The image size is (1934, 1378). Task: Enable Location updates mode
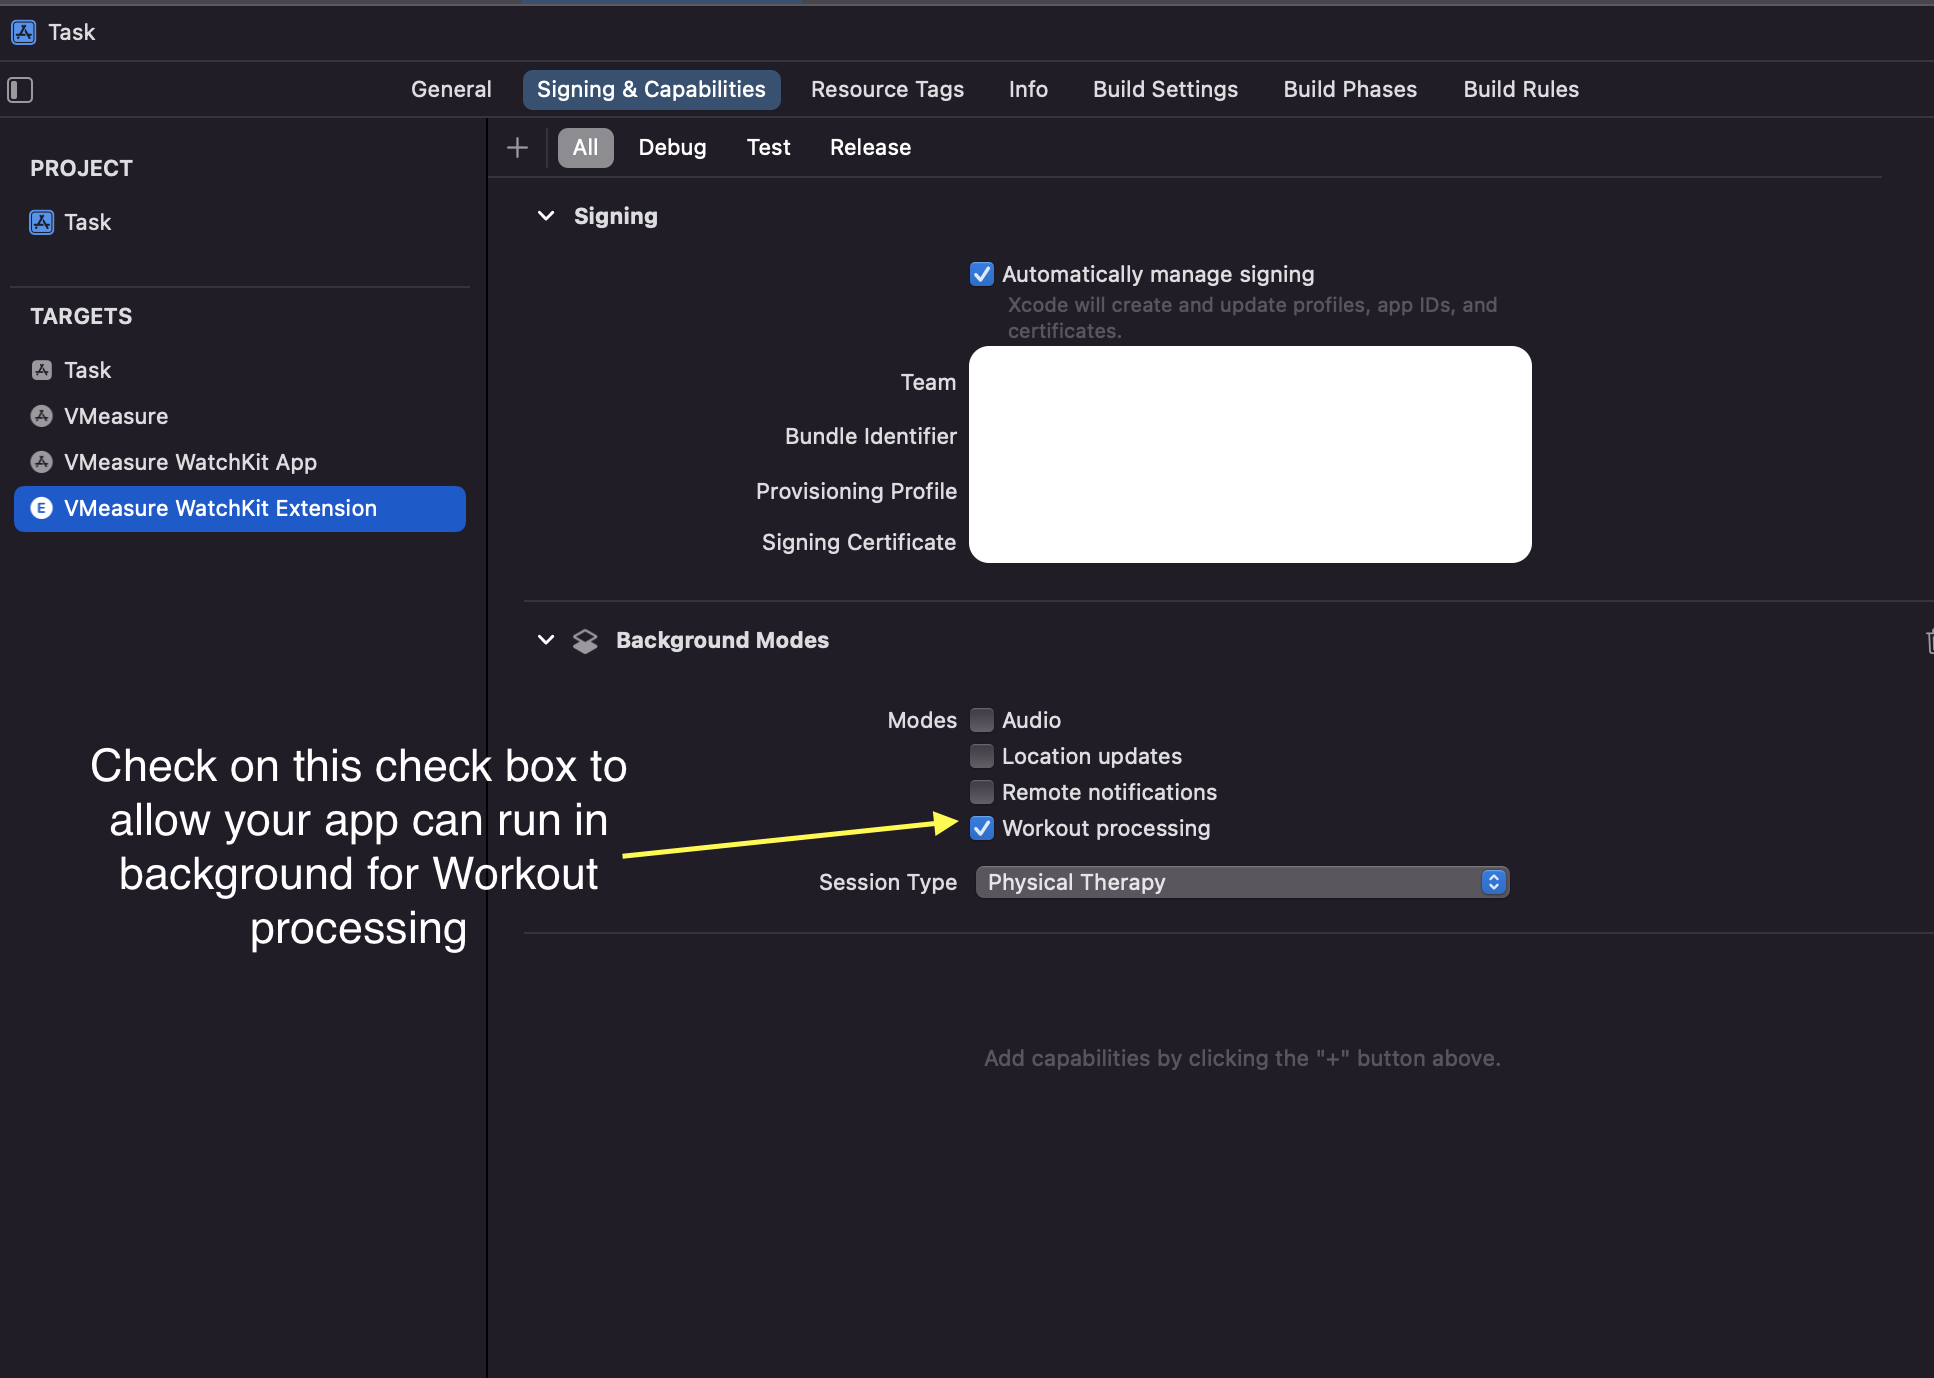point(982,756)
